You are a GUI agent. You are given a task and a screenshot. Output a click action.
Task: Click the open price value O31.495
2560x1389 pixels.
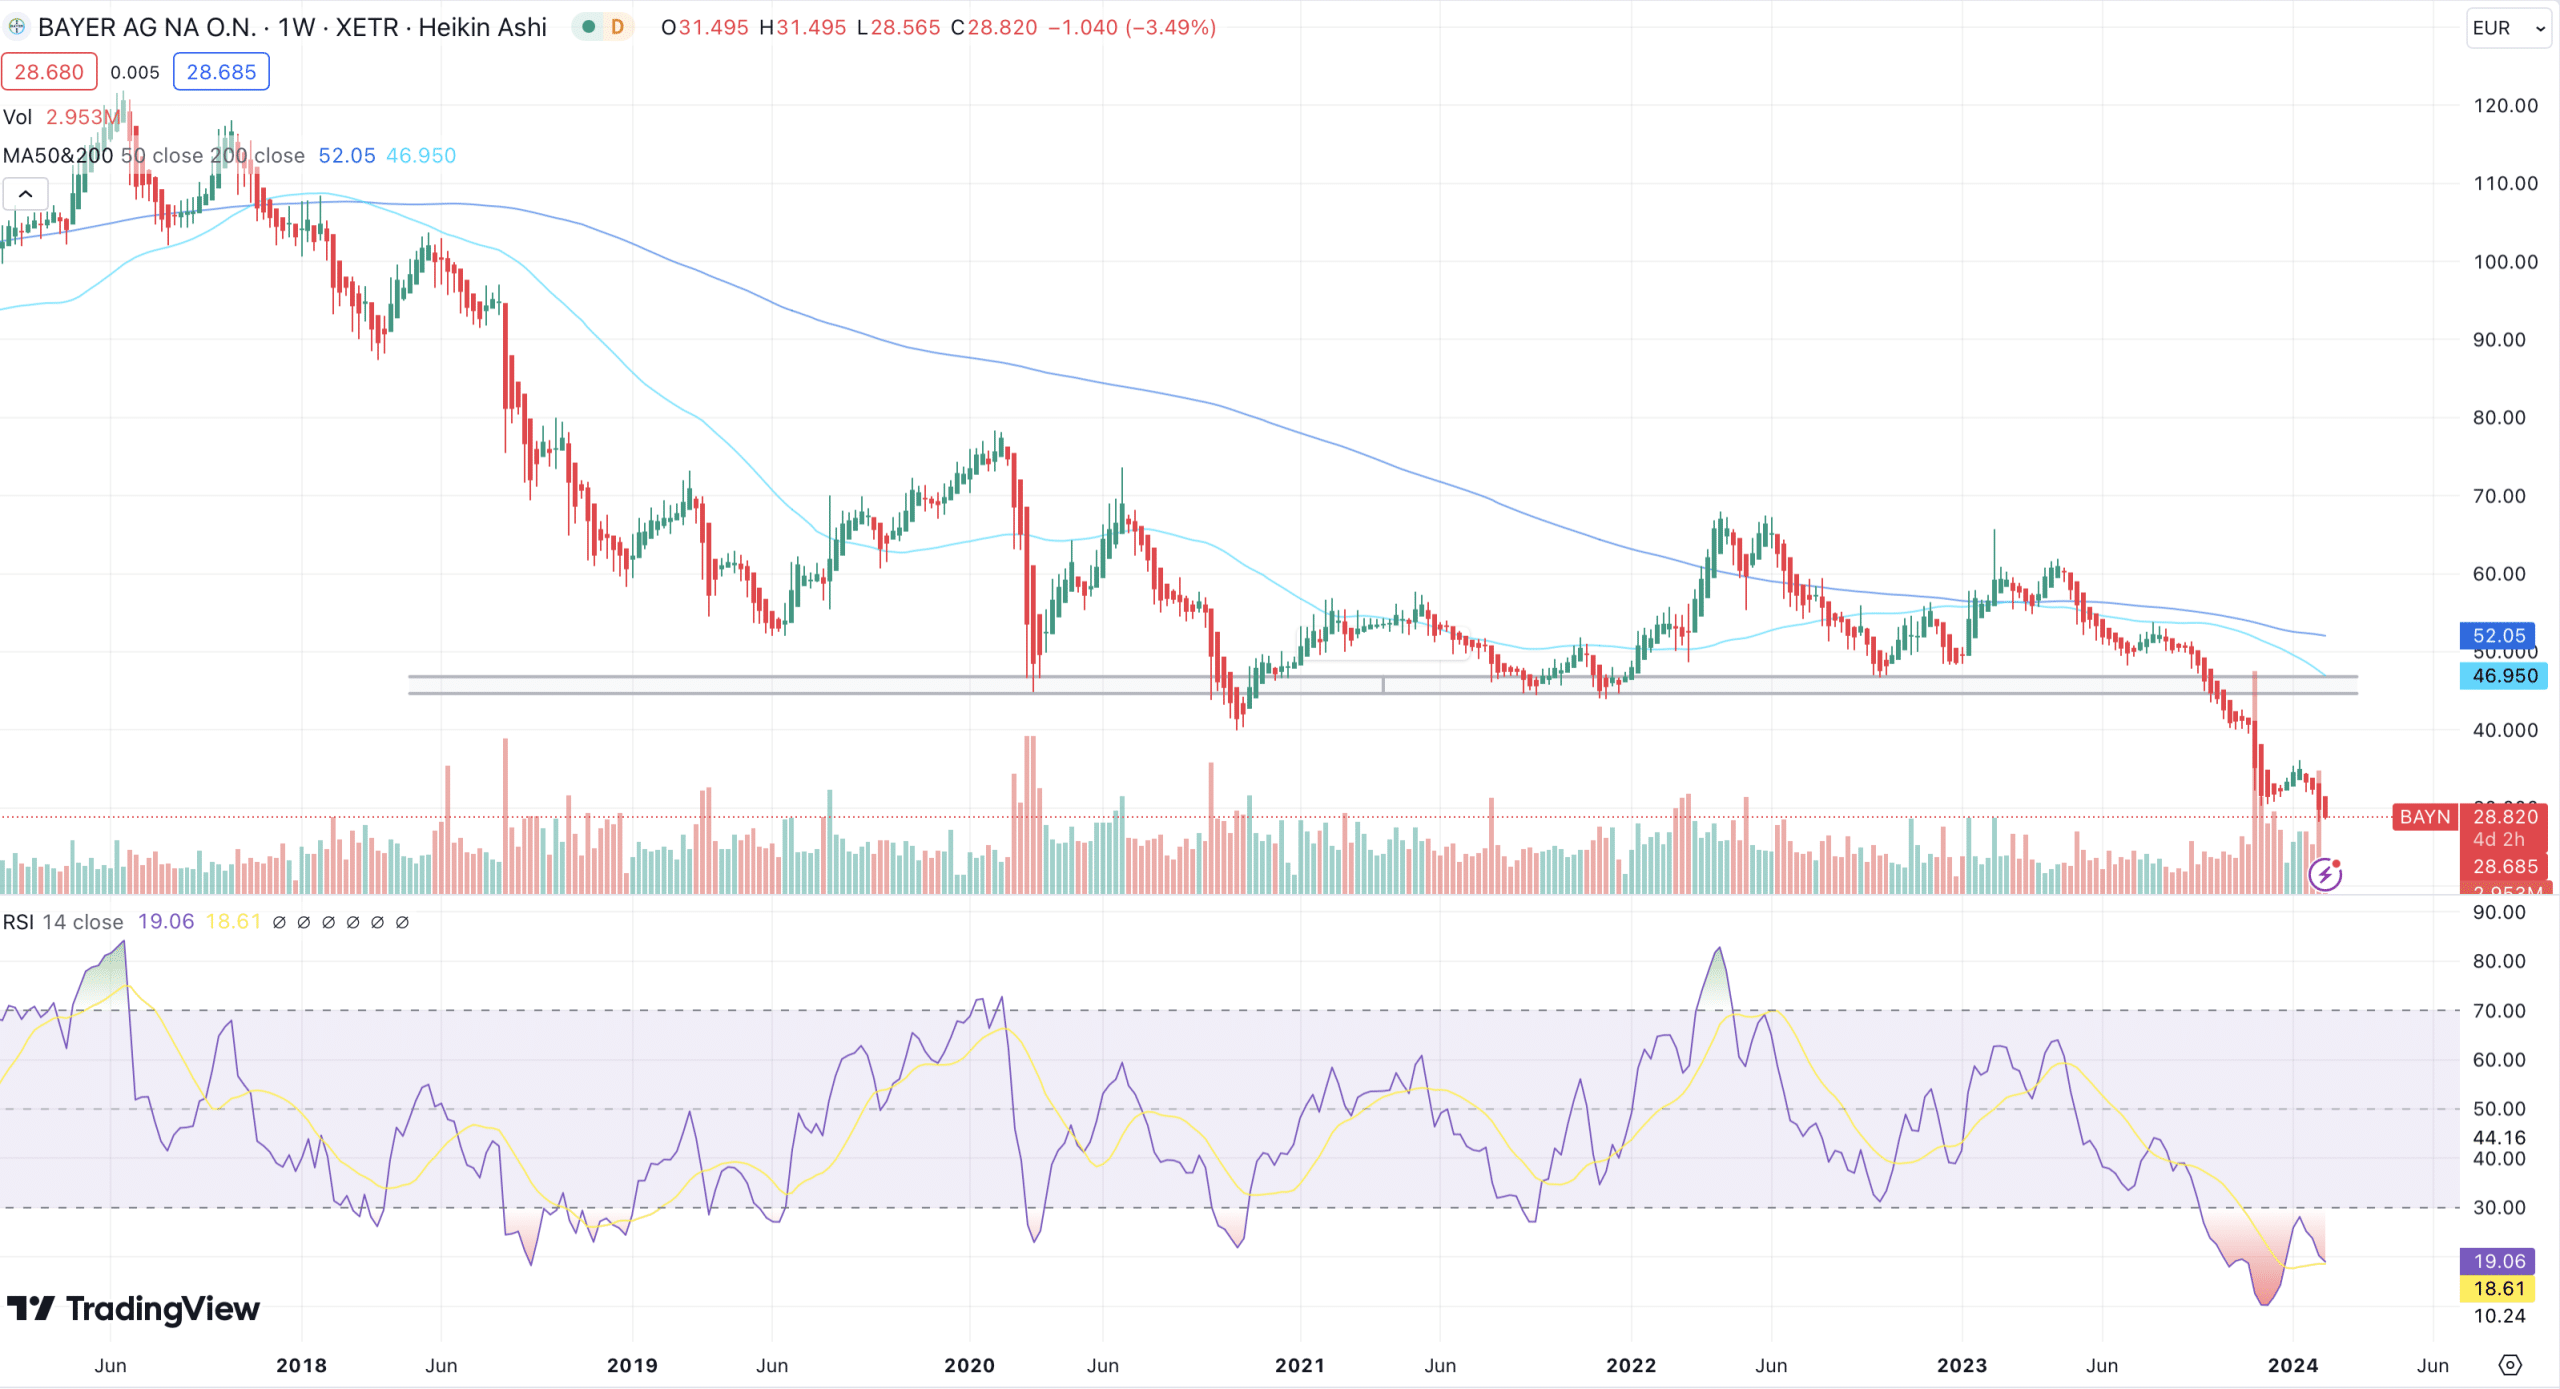pyautogui.click(x=705, y=27)
